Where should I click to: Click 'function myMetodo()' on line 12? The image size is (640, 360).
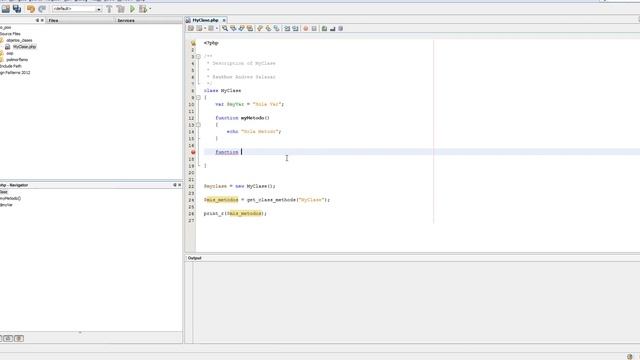242,118
